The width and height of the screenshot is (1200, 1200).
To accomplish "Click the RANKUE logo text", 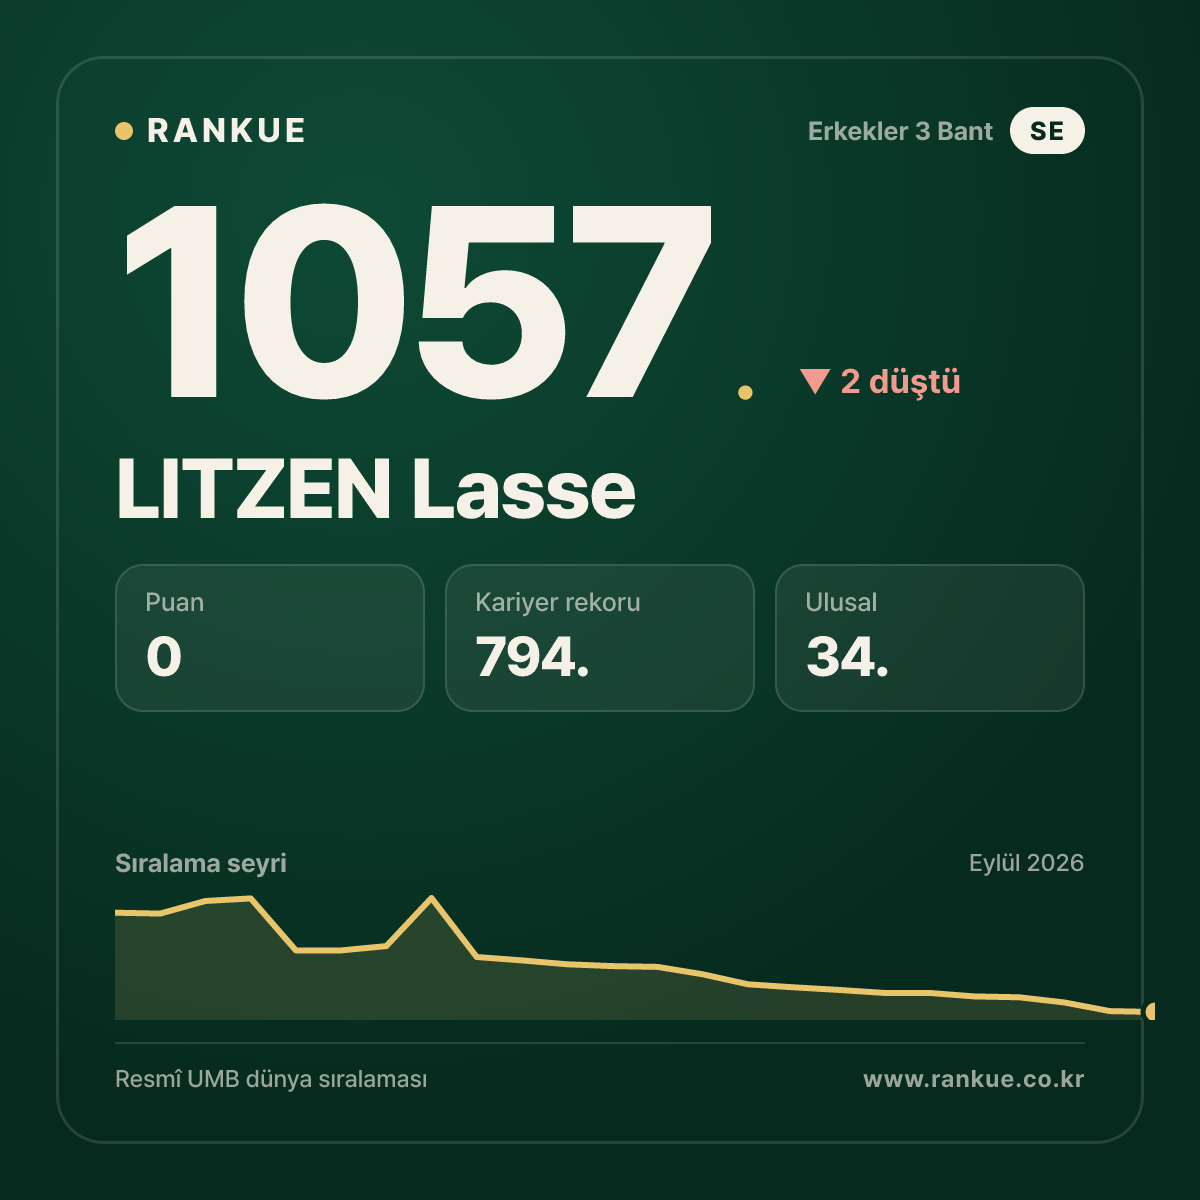I will click(x=226, y=131).
